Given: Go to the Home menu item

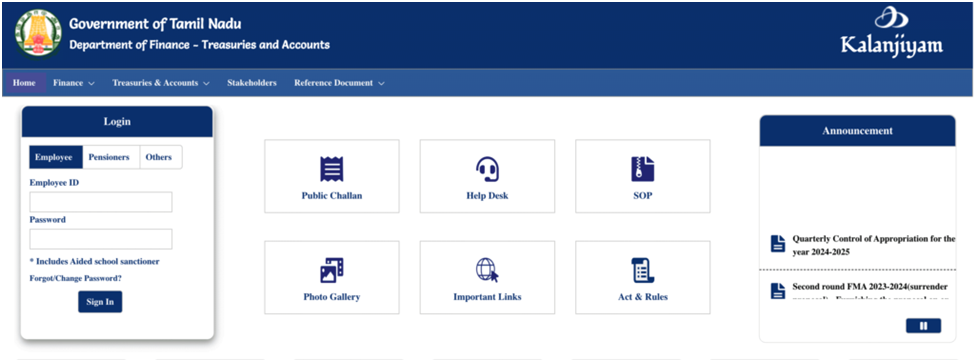Looking at the screenshot, I should pos(24,83).
